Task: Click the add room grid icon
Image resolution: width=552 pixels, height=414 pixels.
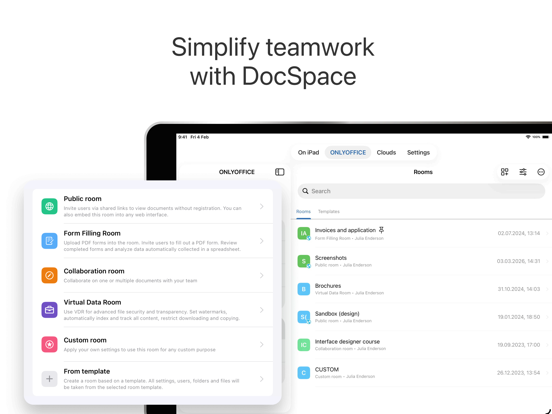Action: coord(504,172)
